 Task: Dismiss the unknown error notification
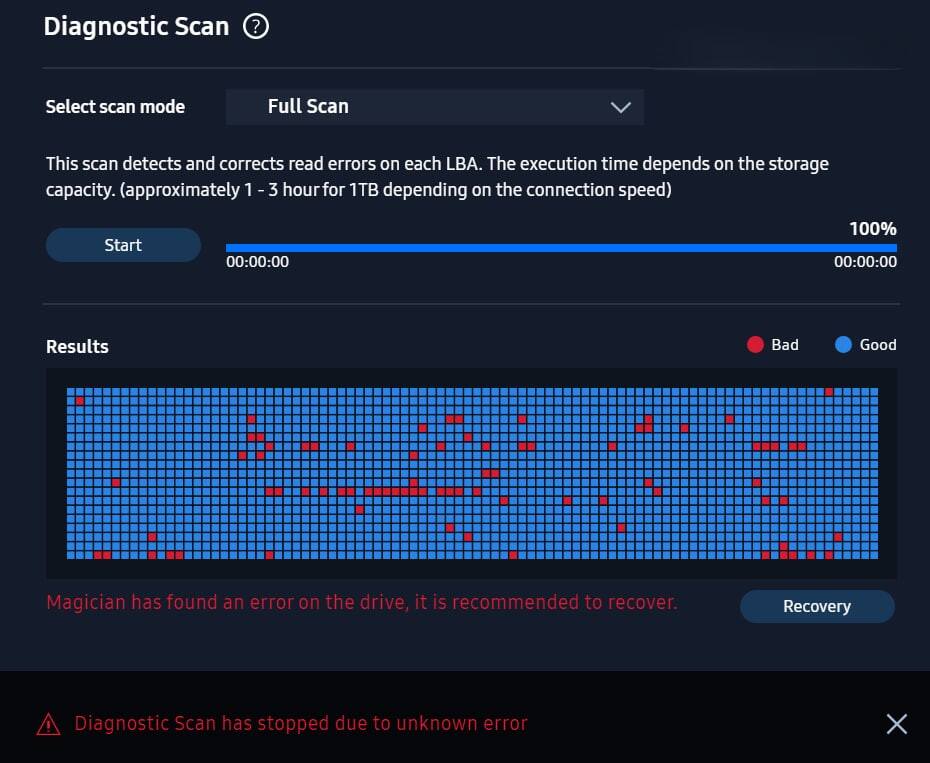pyautogui.click(x=896, y=724)
